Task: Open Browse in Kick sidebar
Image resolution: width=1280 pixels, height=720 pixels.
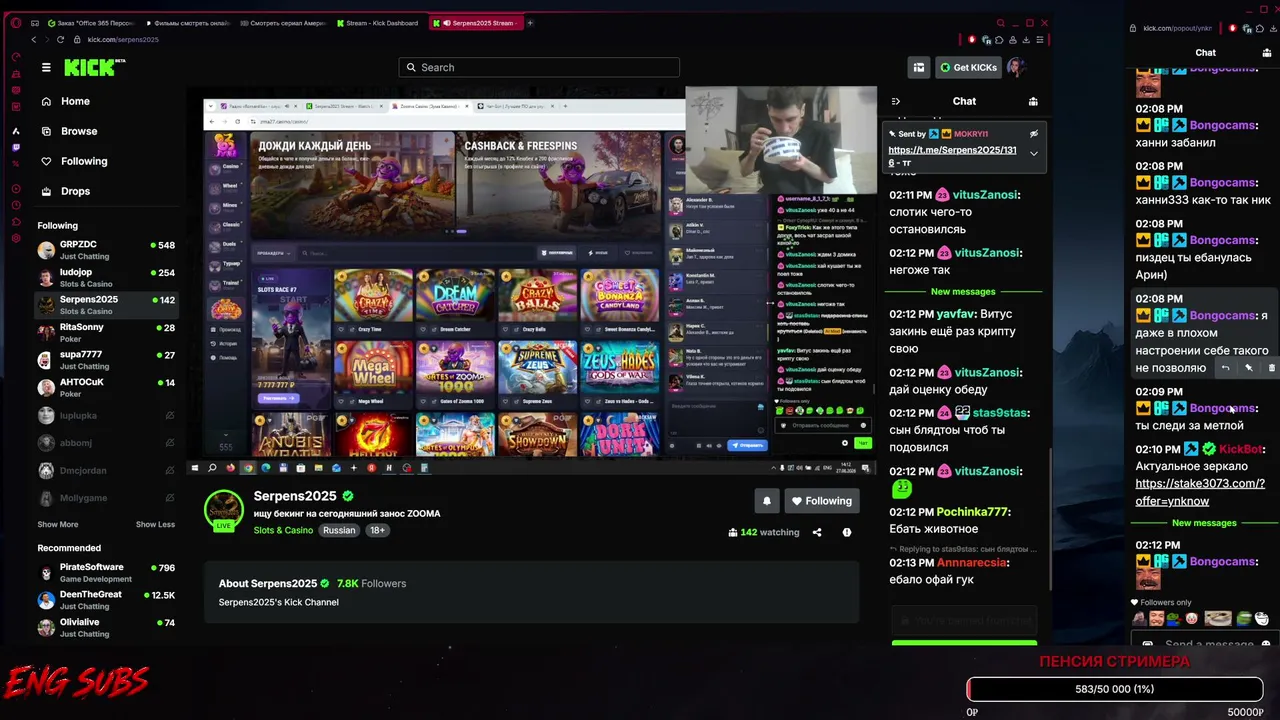Action: point(69,131)
